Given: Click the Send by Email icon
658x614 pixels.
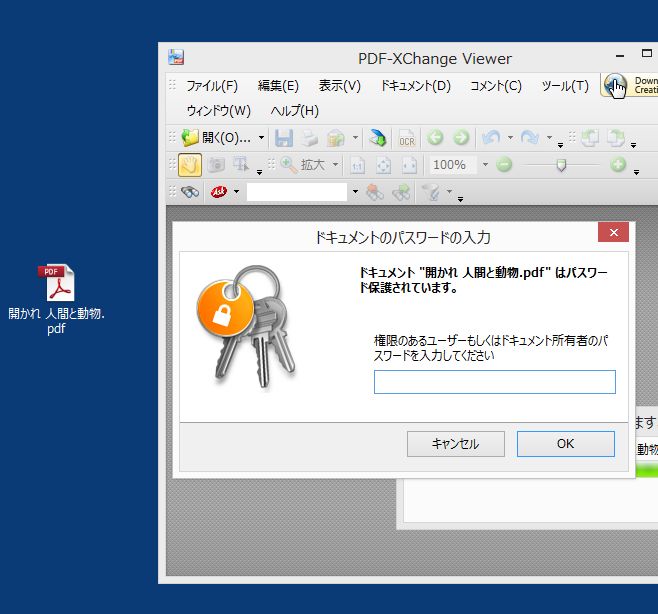Looking at the screenshot, I should [335, 138].
